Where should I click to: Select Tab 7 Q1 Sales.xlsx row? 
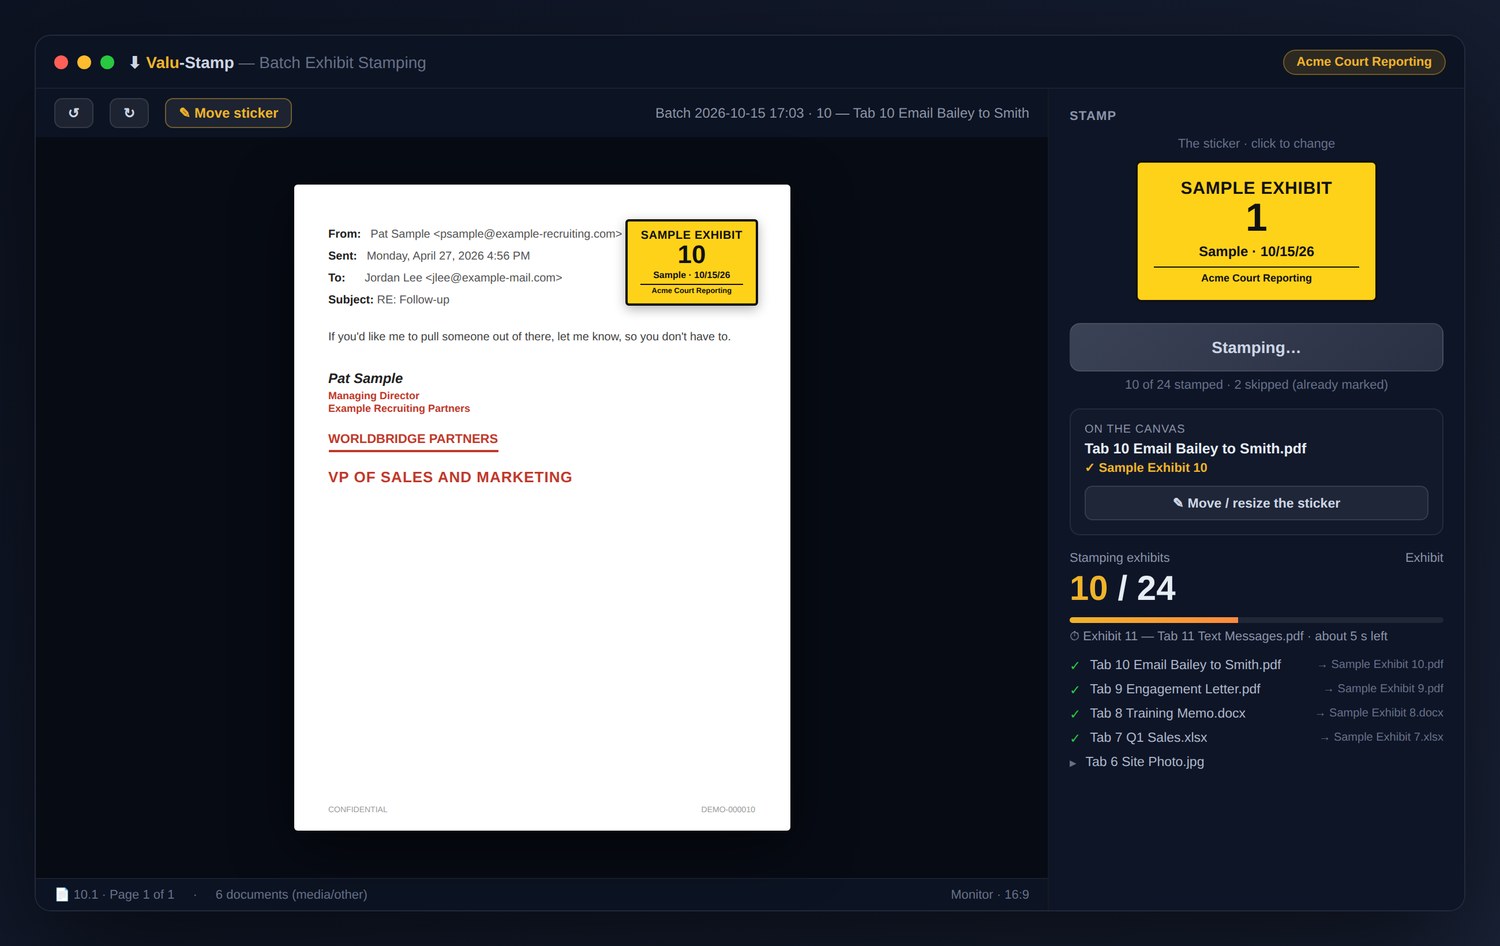(x=1256, y=737)
